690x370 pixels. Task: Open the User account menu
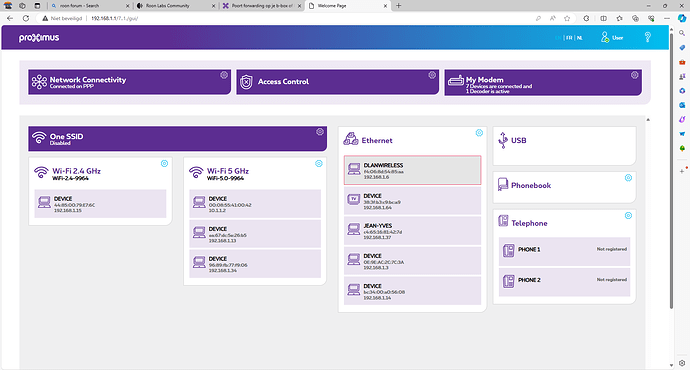[x=612, y=37]
